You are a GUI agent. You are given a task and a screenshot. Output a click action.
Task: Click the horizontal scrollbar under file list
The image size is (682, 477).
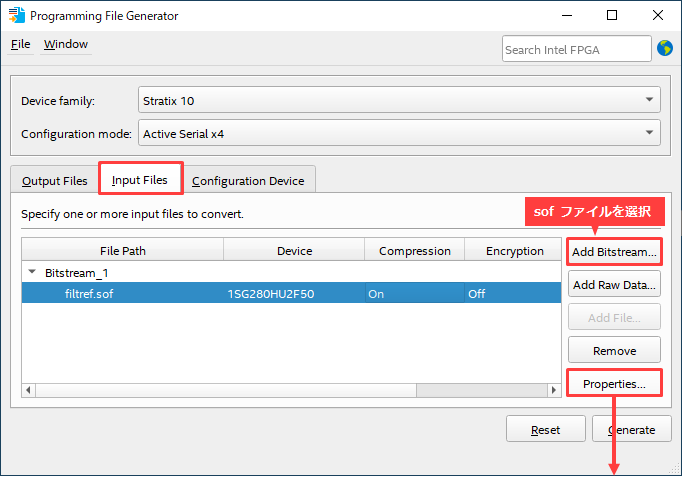[x=290, y=390]
